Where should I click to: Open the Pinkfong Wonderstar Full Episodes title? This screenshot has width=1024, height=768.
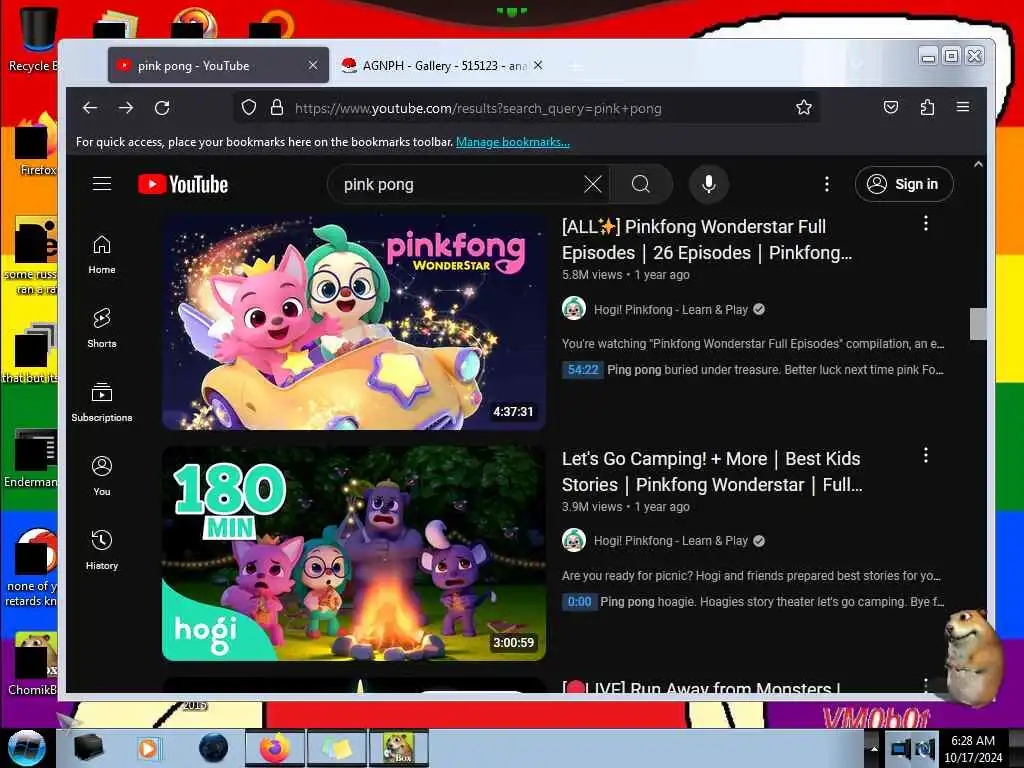(x=707, y=240)
